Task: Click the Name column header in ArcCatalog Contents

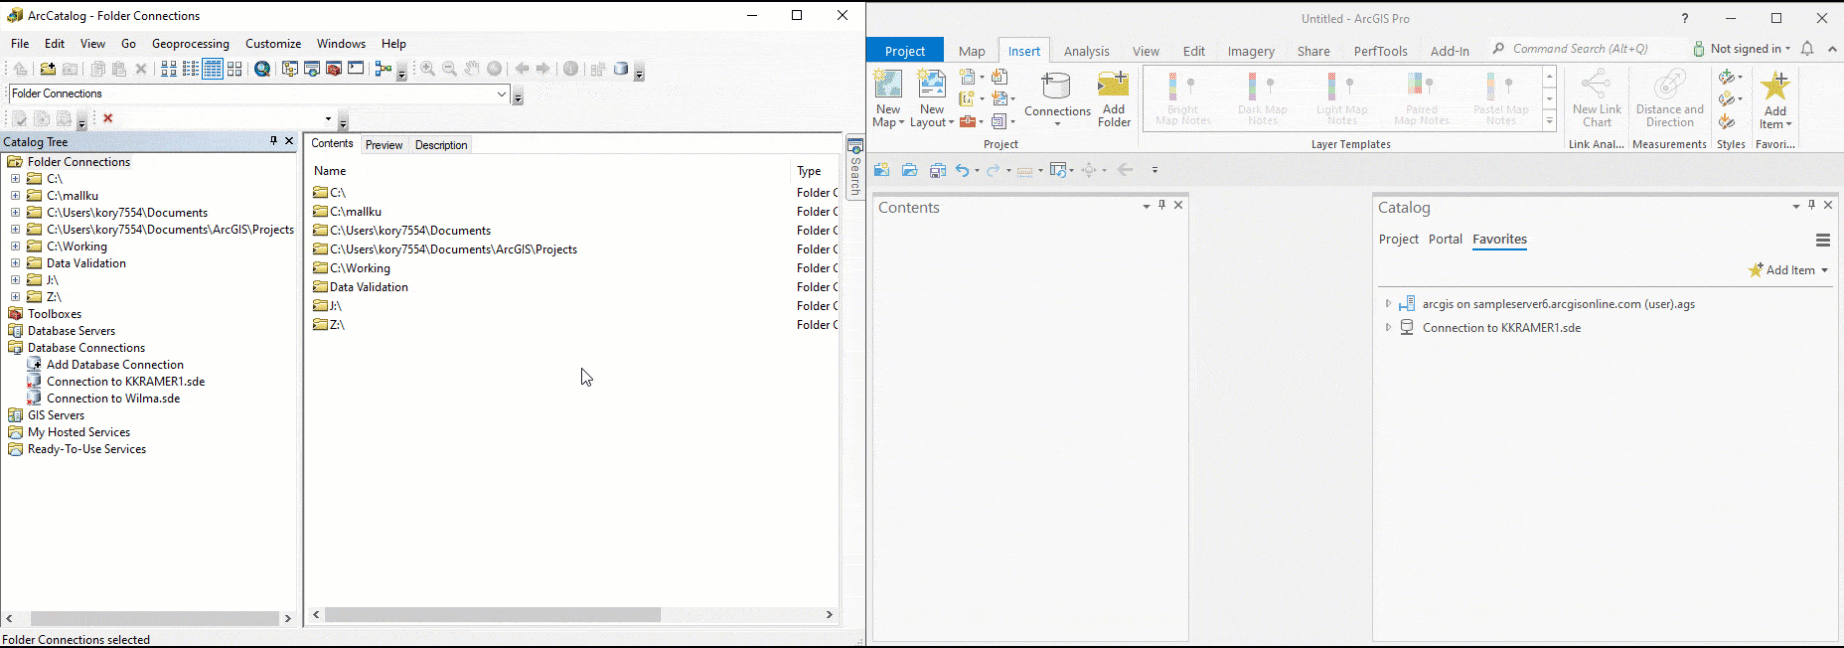Action: [x=330, y=171]
